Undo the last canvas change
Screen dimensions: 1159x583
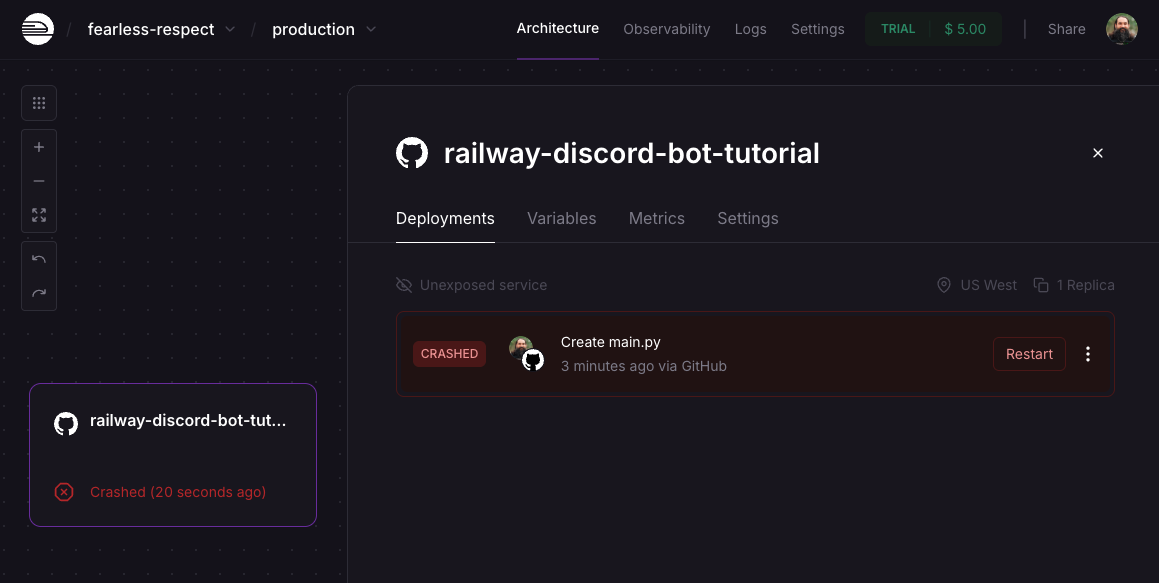(x=39, y=259)
